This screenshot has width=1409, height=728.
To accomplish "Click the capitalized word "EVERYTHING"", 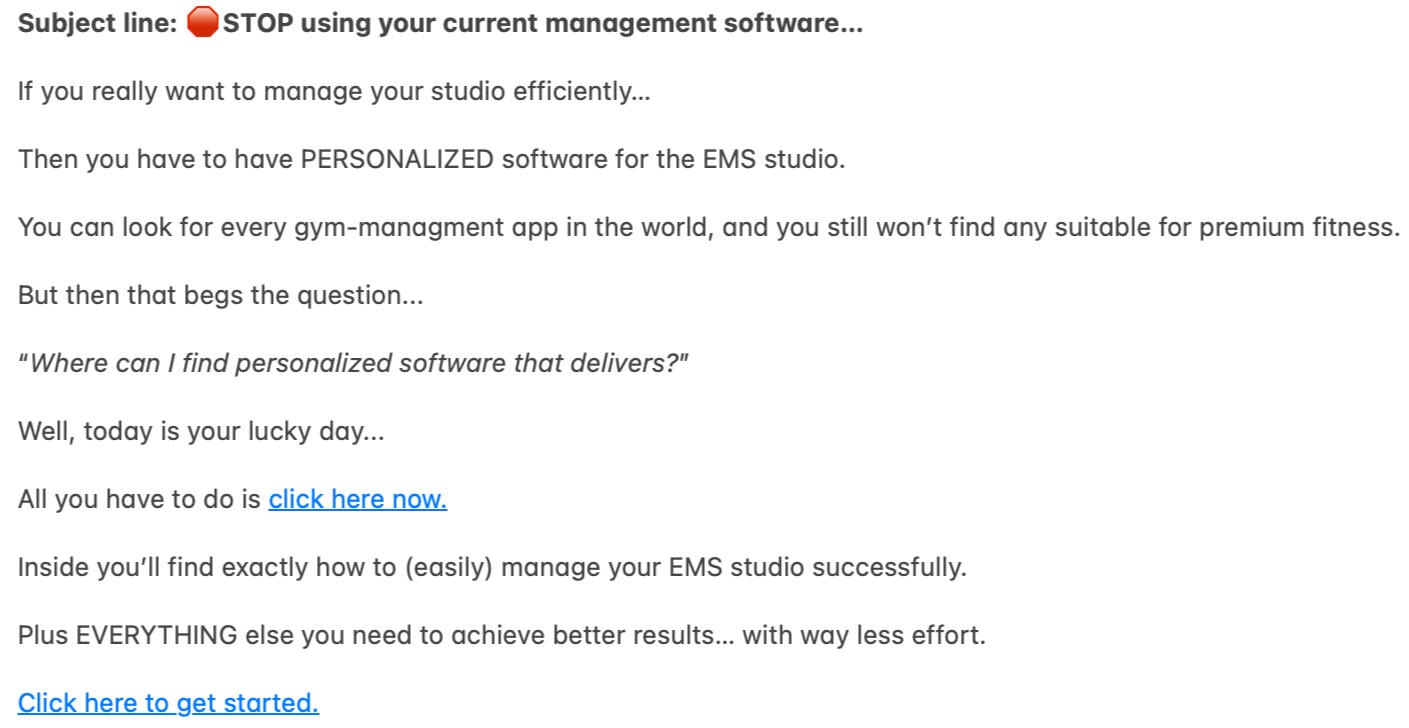I will pos(157,635).
